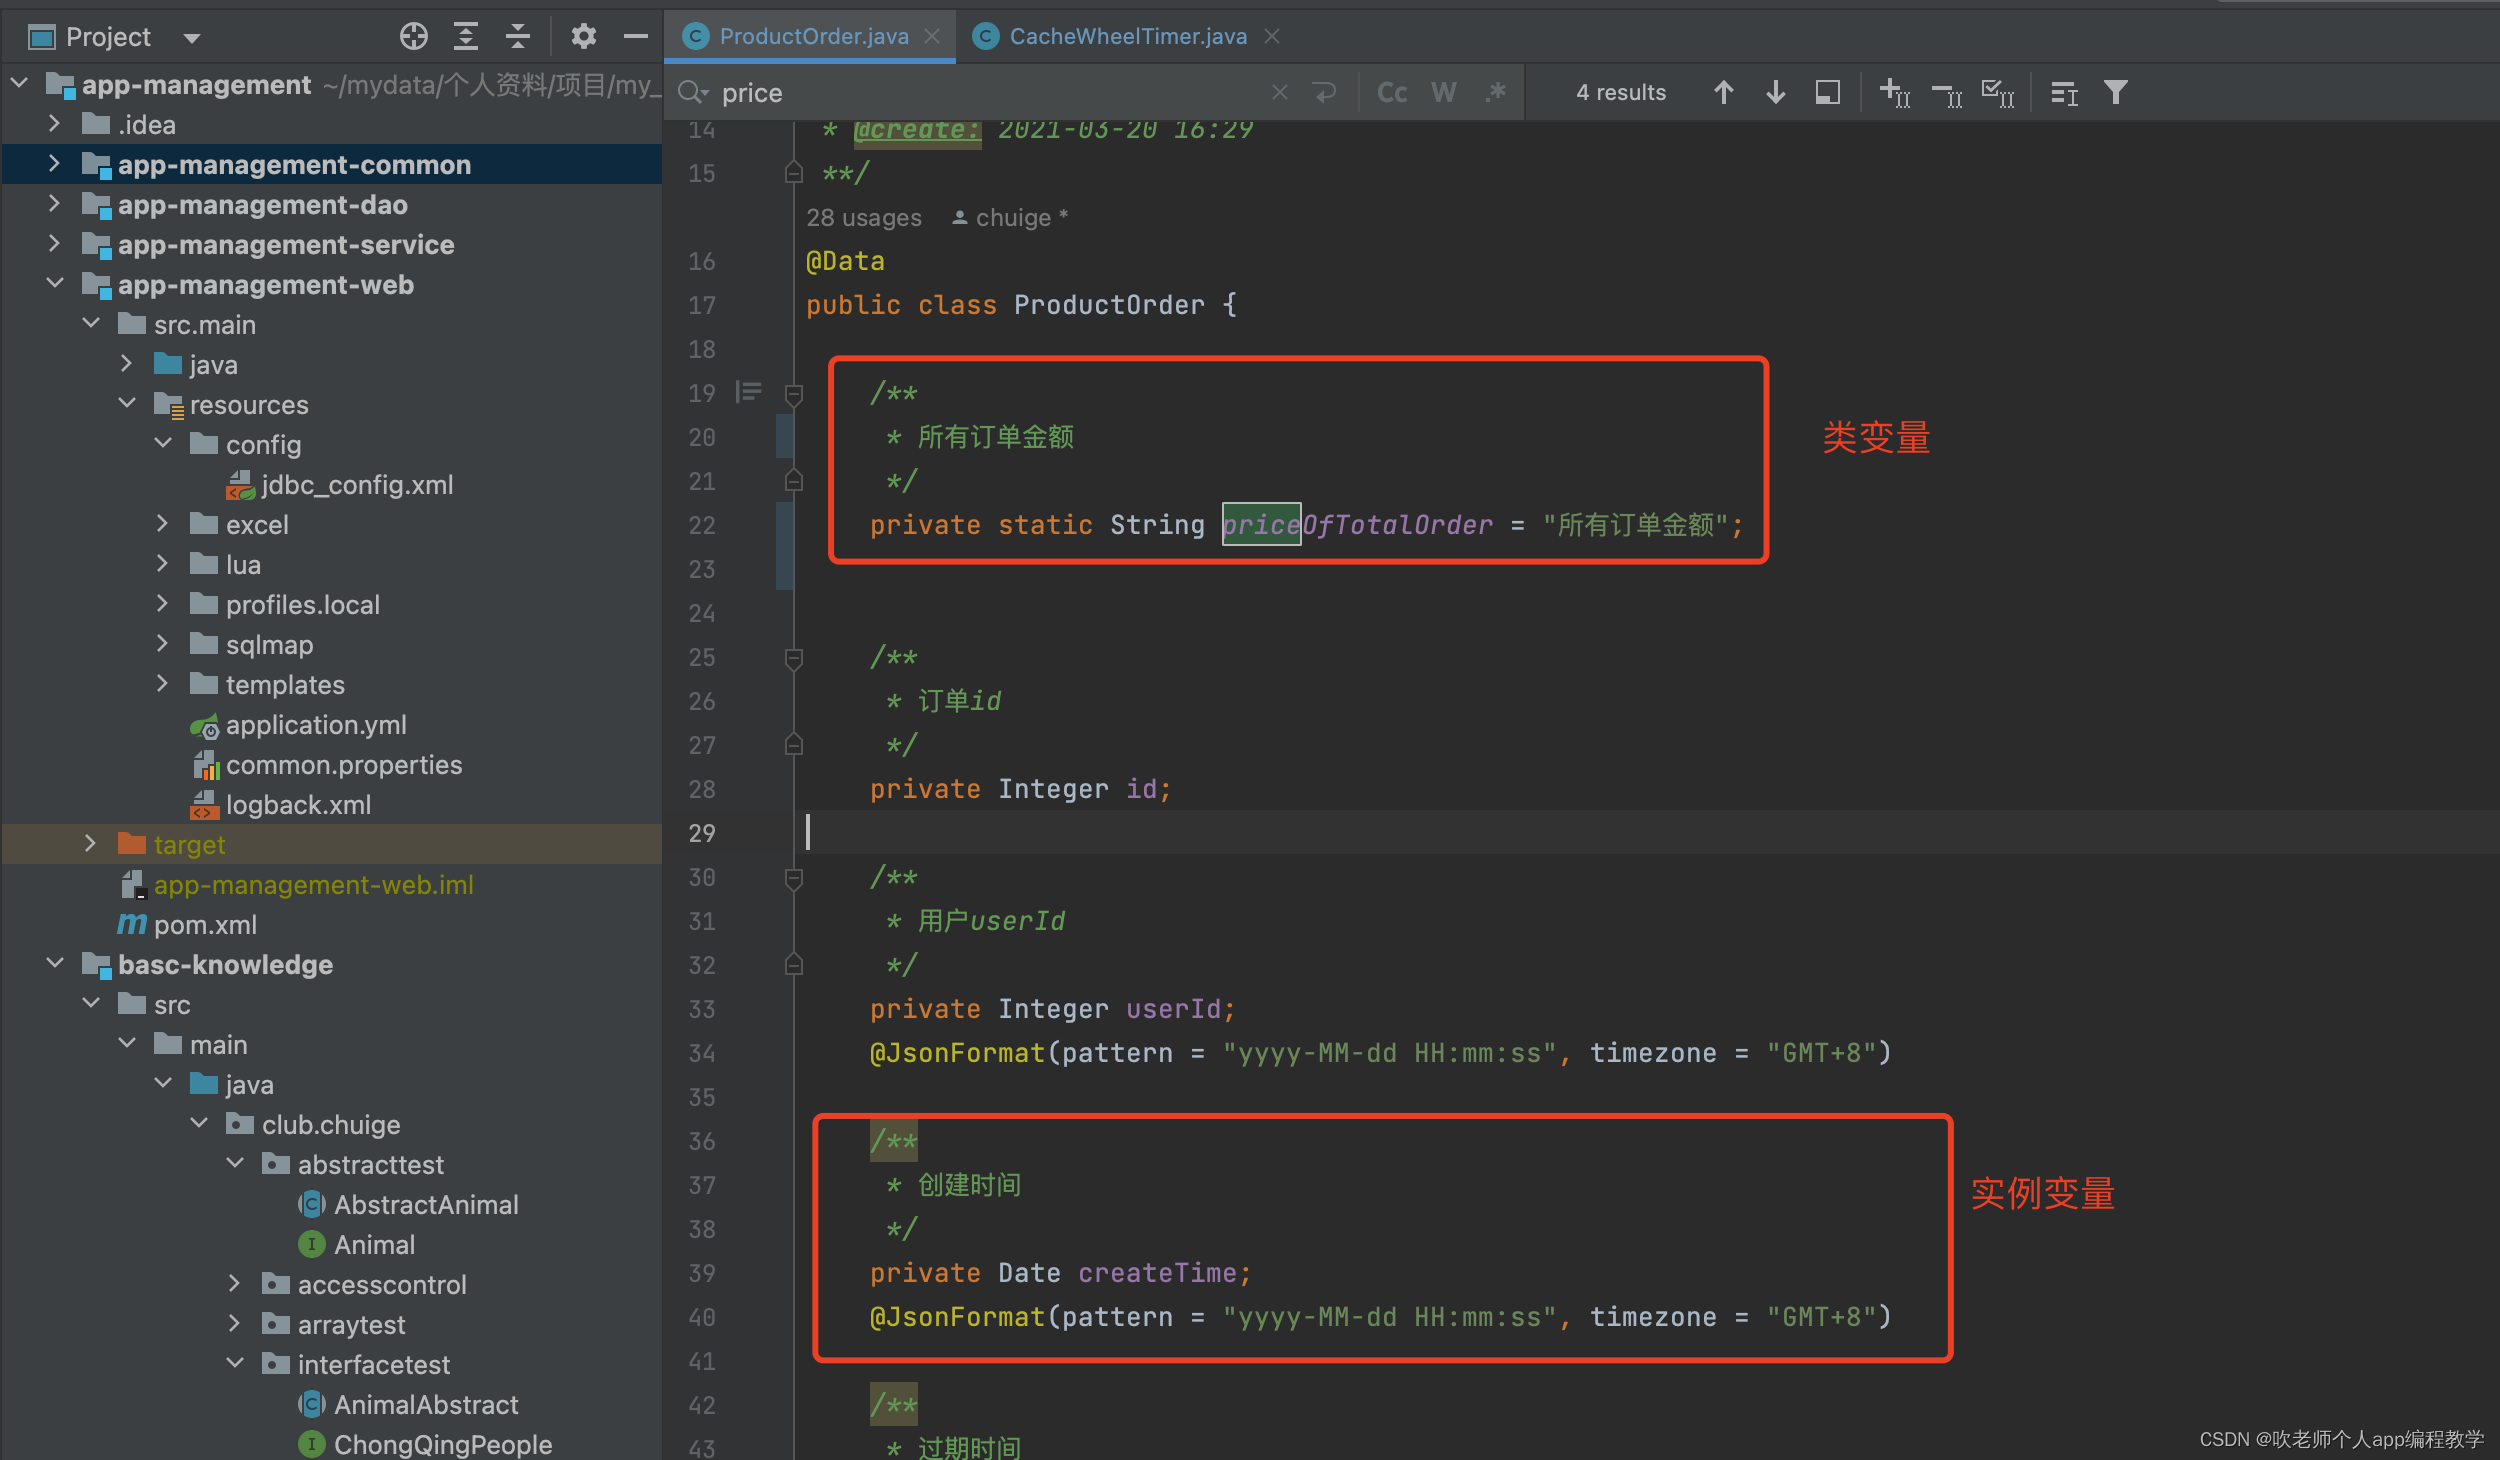Collapse the resources folder
Viewport: 2500px width, 1460px height.
click(127, 404)
